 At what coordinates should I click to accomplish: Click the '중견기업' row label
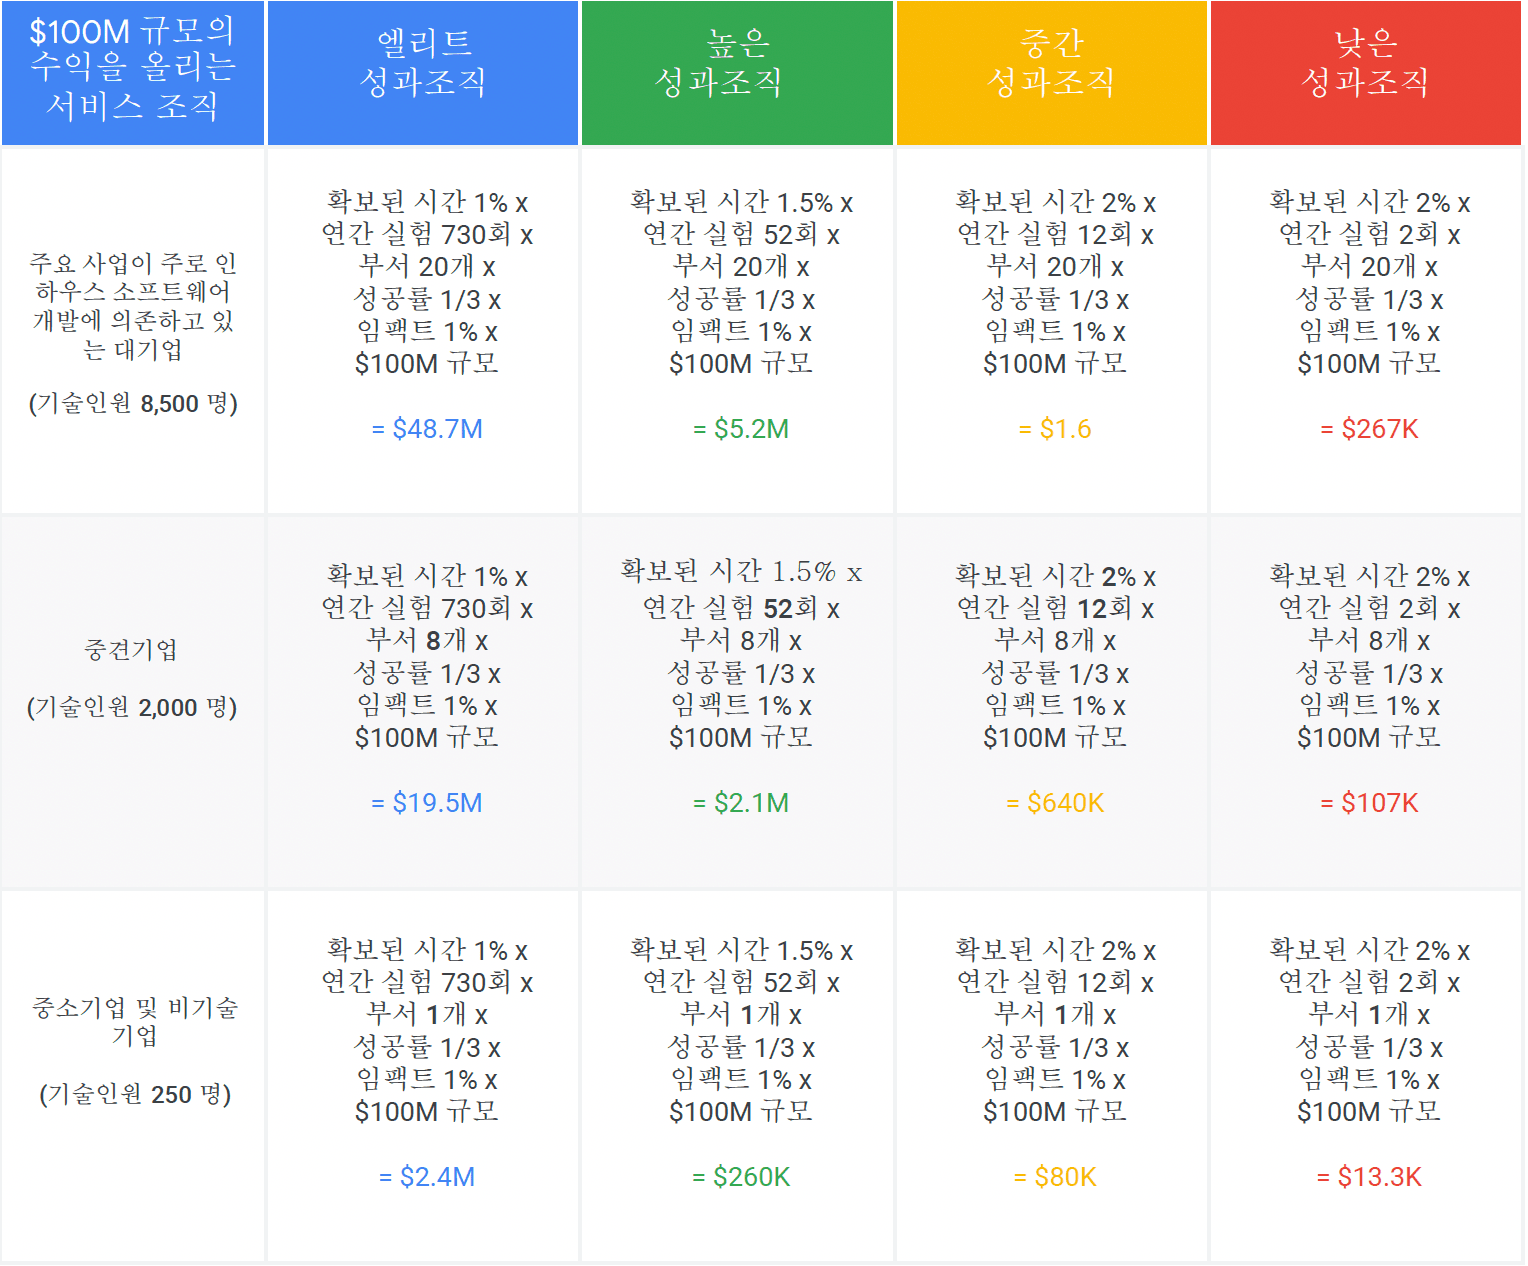pos(131,650)
